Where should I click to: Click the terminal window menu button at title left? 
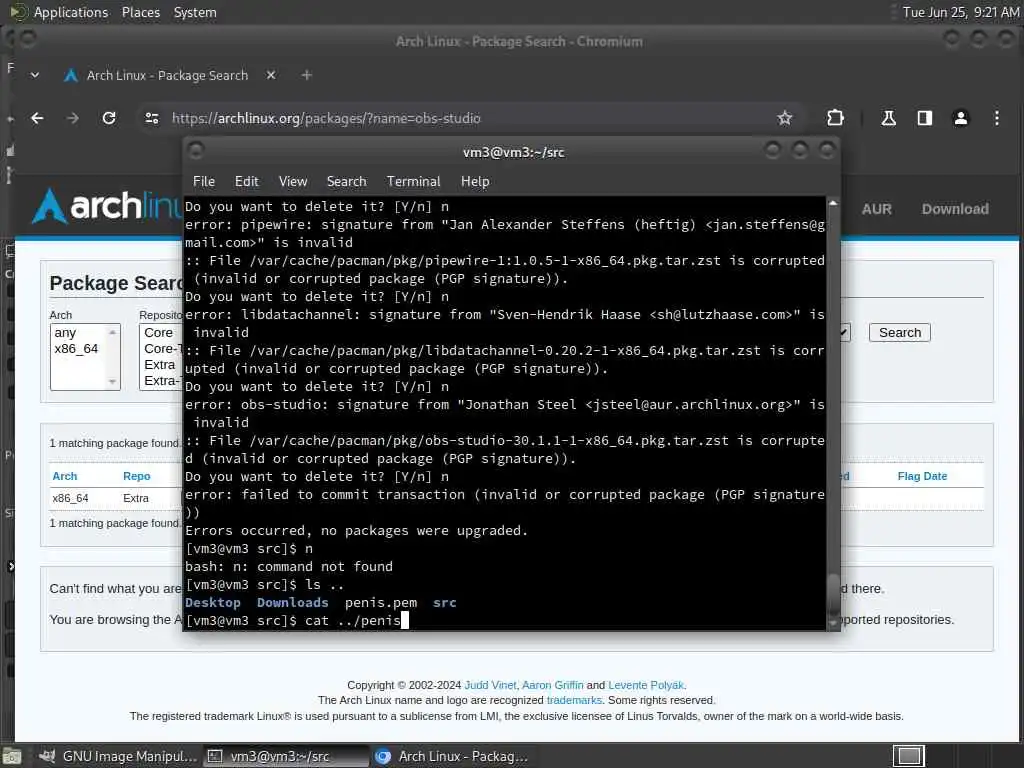click(x=196, y=152)
